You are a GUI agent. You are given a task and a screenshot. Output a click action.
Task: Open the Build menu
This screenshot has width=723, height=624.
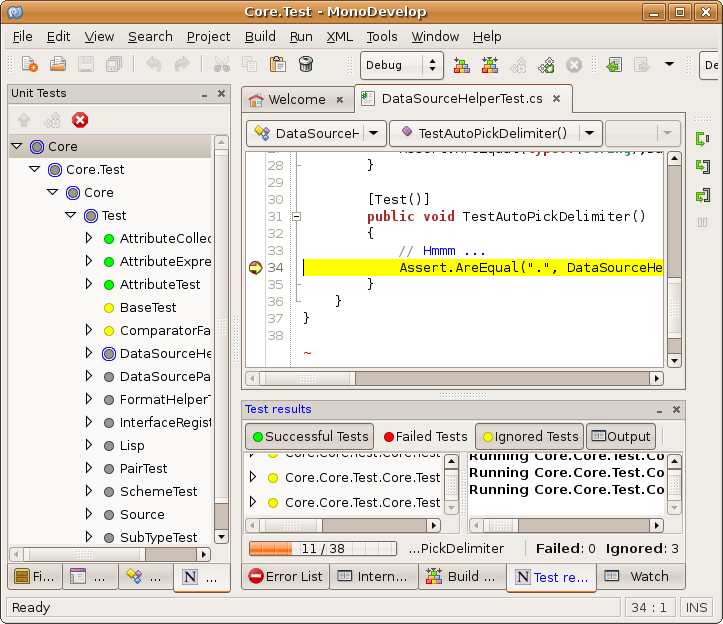coord(260,36)
